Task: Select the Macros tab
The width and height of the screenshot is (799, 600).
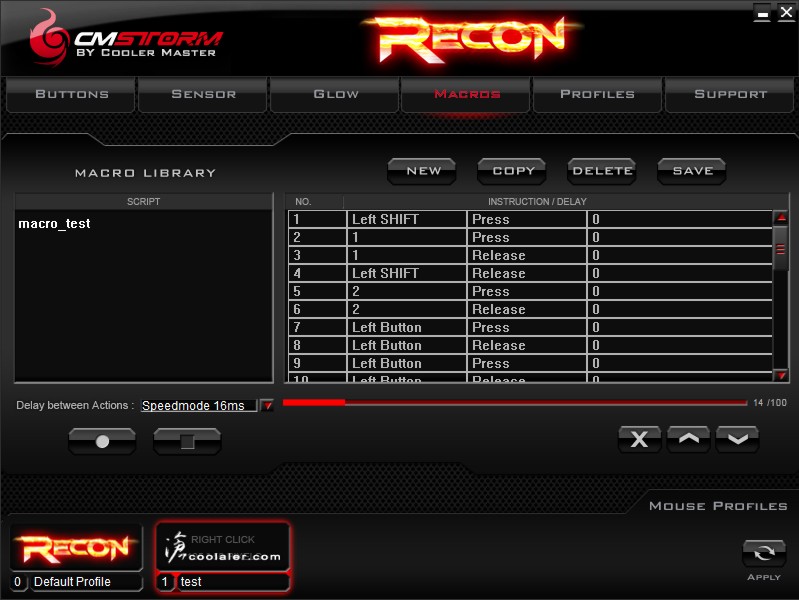Action: point(467,94)
